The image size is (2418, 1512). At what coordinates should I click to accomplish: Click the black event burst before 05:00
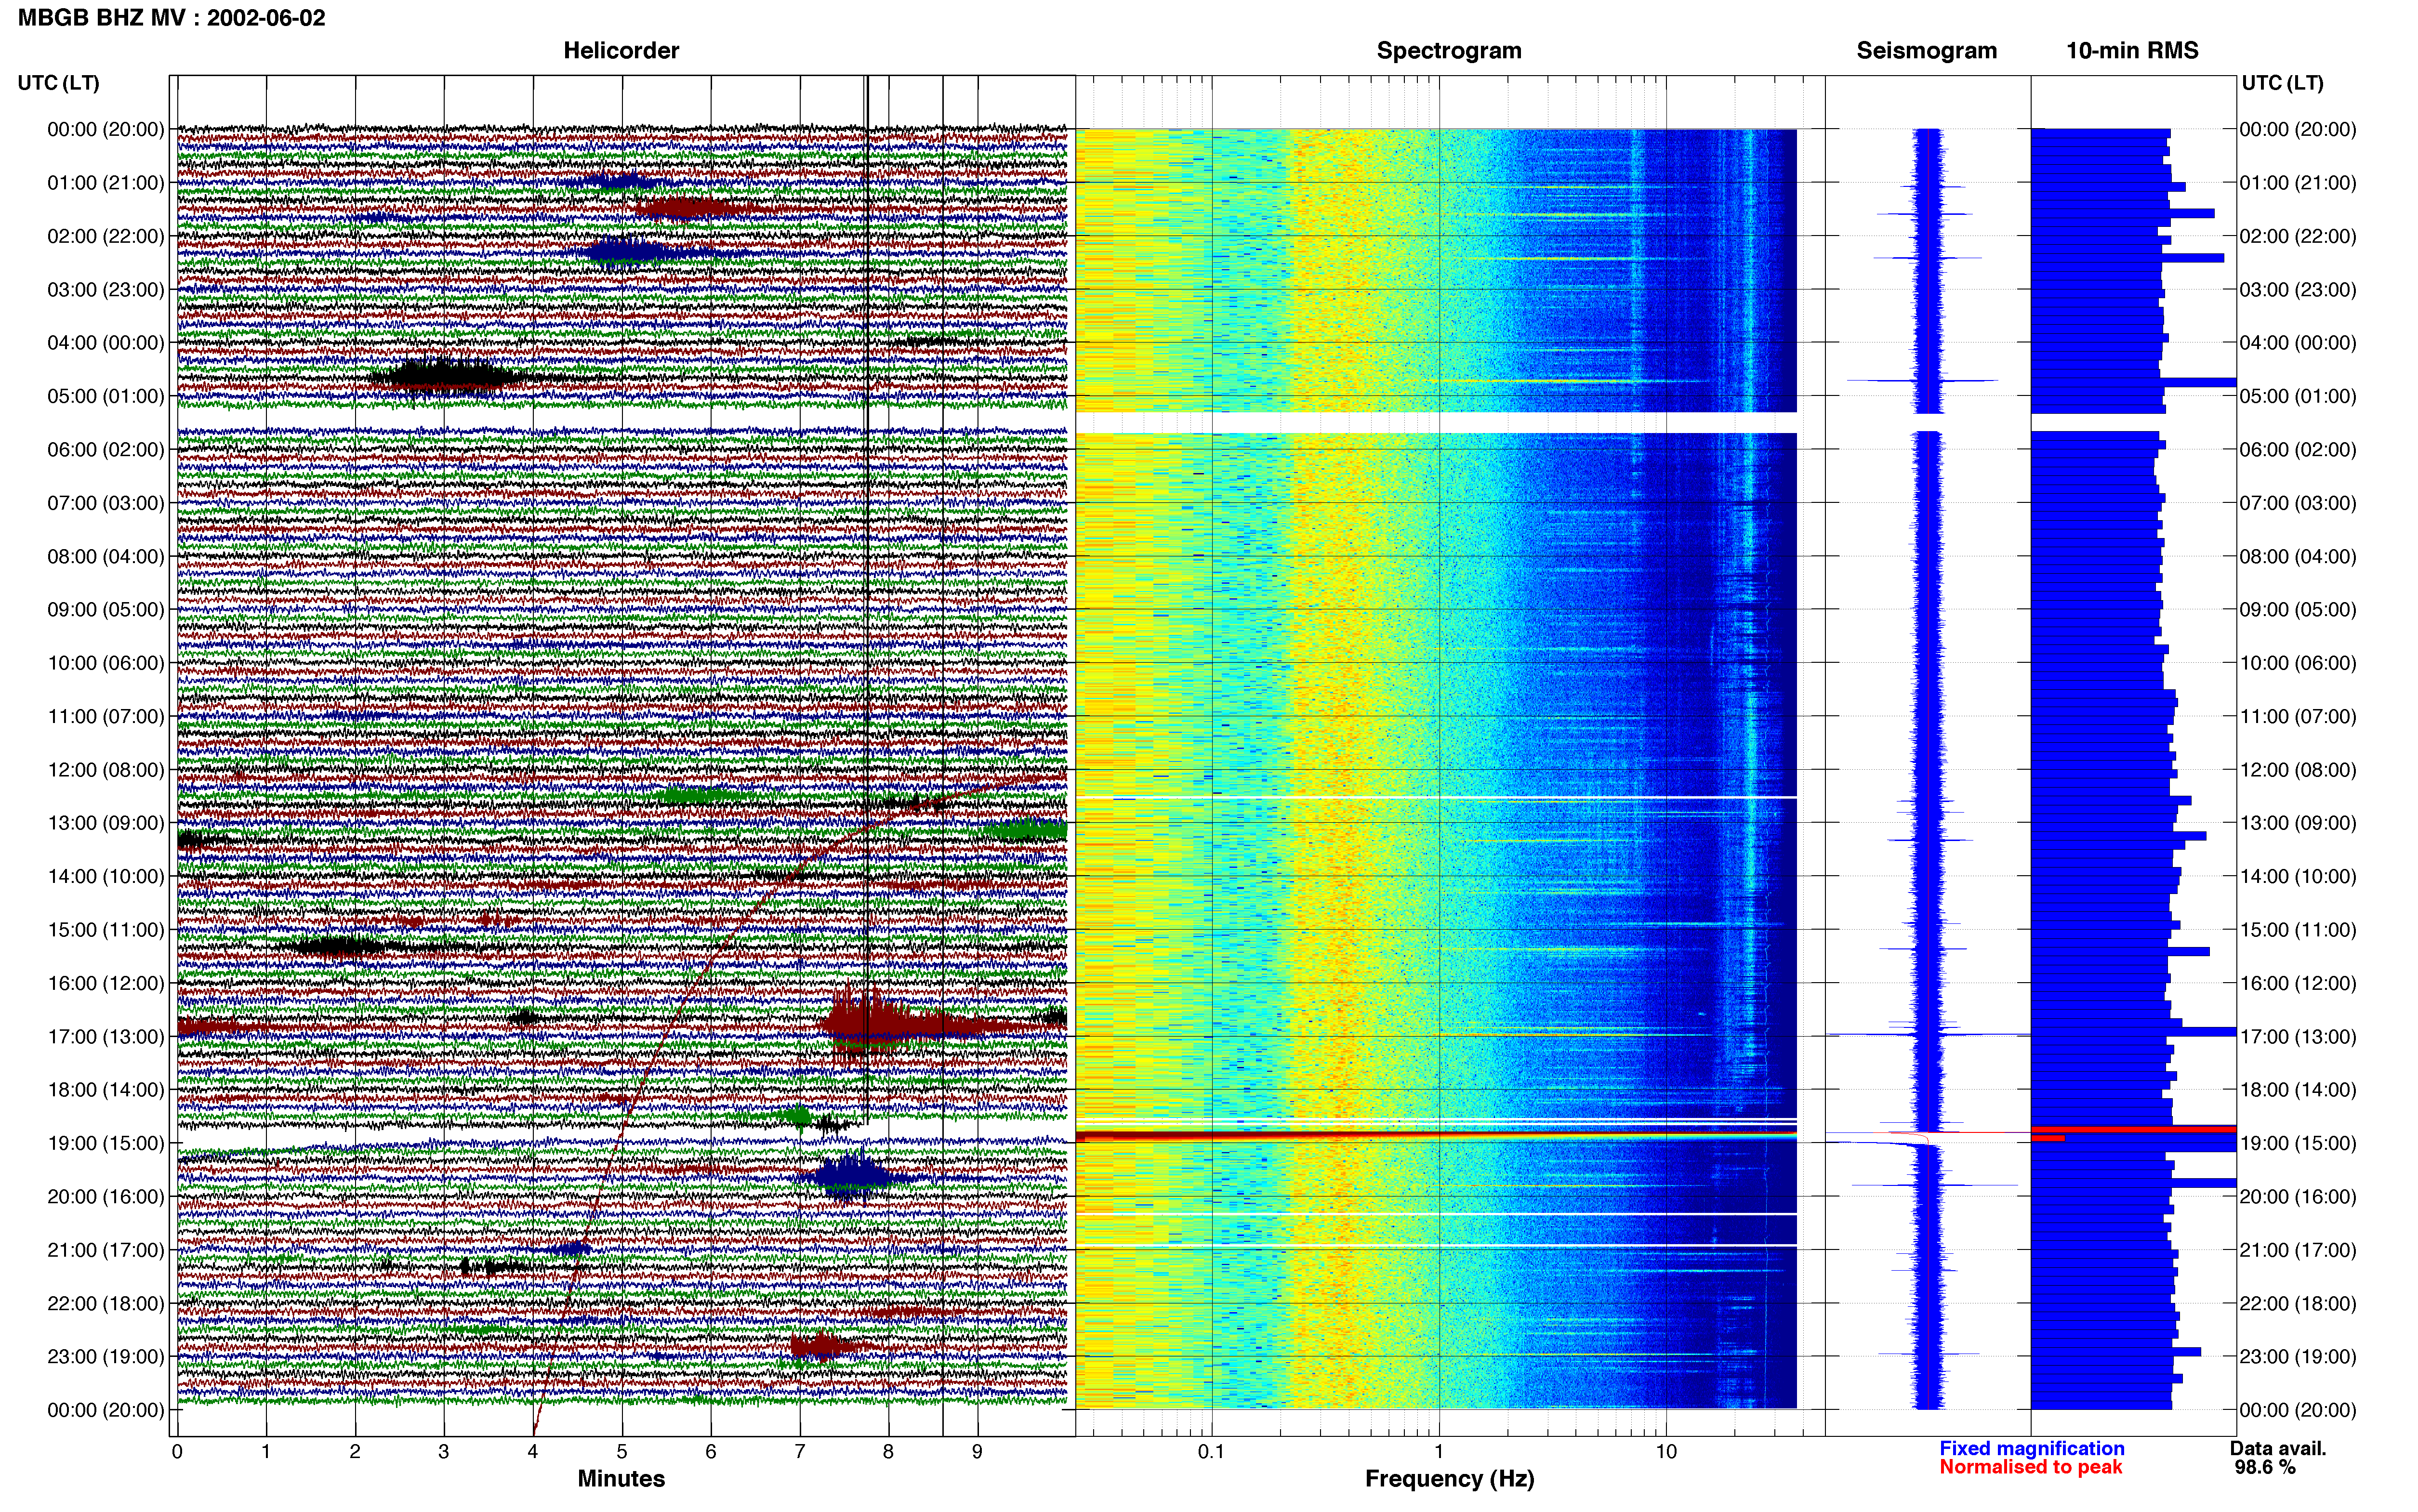(x=445, y=377)
